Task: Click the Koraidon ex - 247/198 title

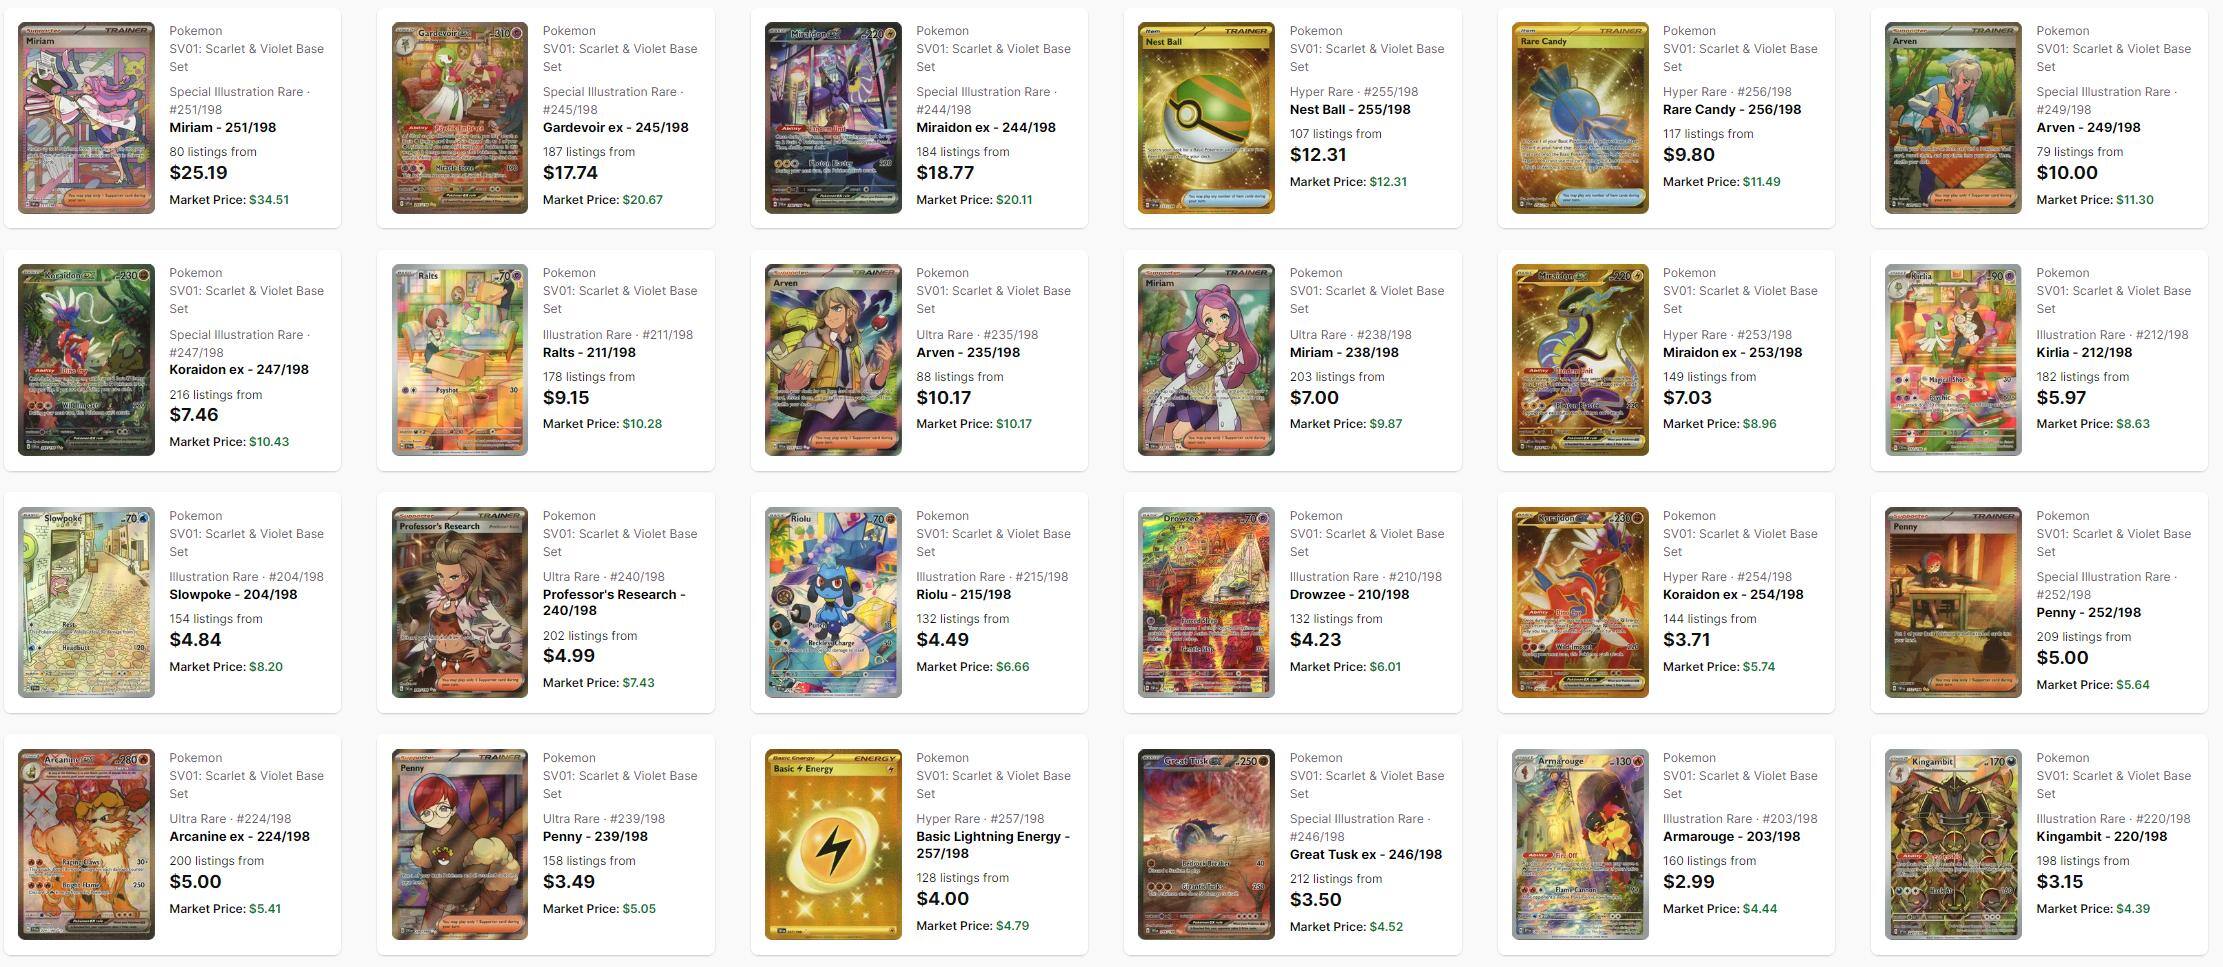Action: tap(239, 370)
